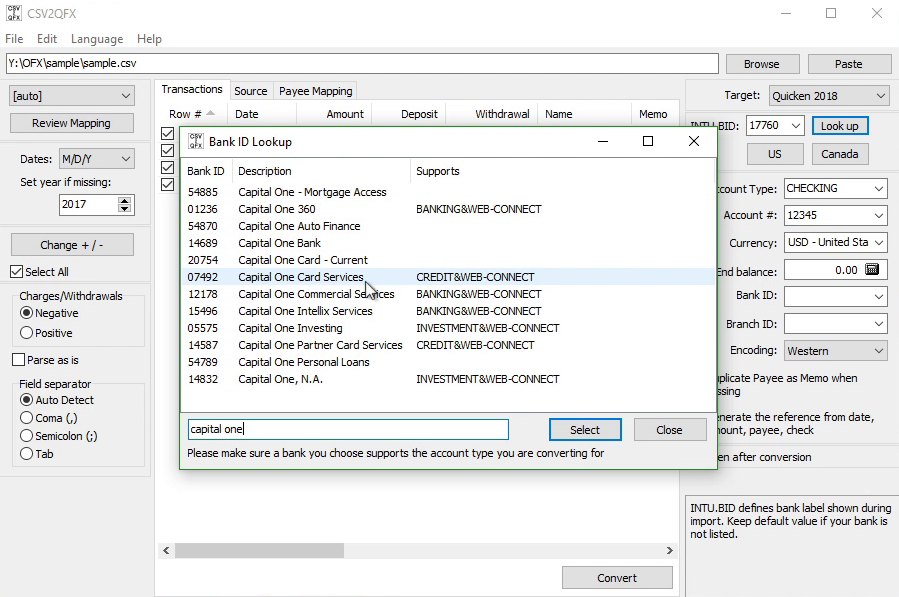The height and width of the screenshot is (597, 899).
Task: Select Capital One Investing row
Action: (x=448, y=328)
